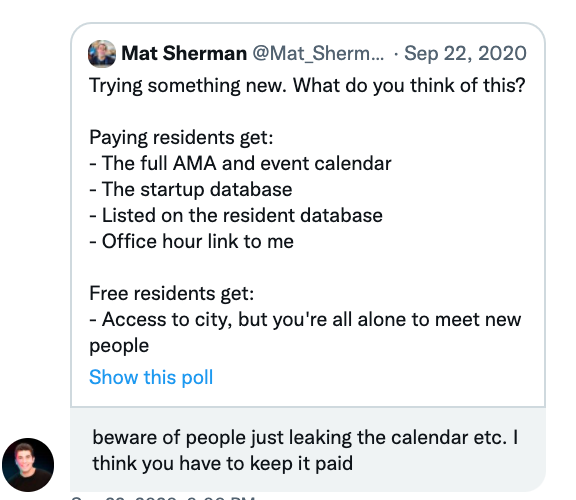Click the partially visible timestamp under the message
The image size is (576, 500).
163,497
